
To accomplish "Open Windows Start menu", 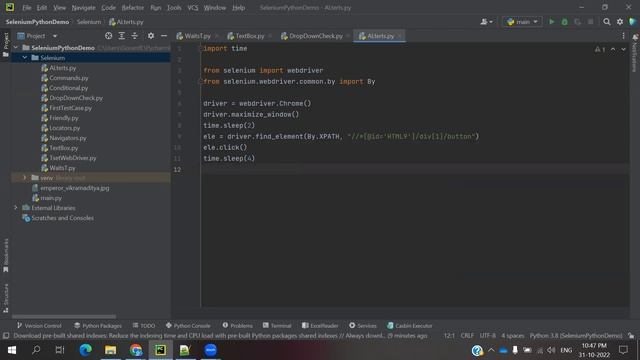I will (12, 350).
